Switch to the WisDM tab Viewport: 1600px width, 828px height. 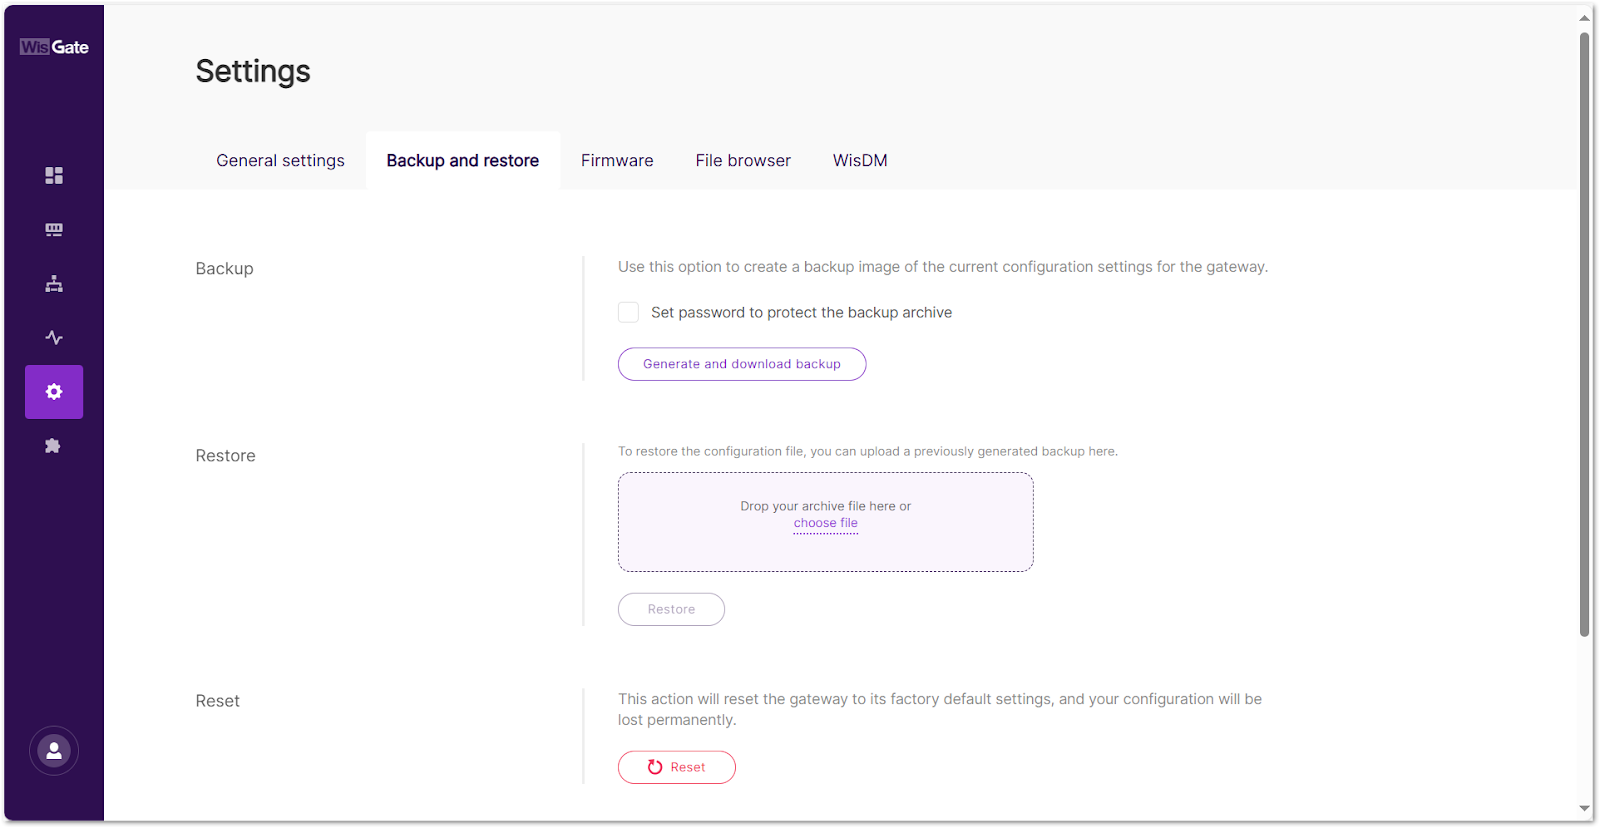point(859,160)
